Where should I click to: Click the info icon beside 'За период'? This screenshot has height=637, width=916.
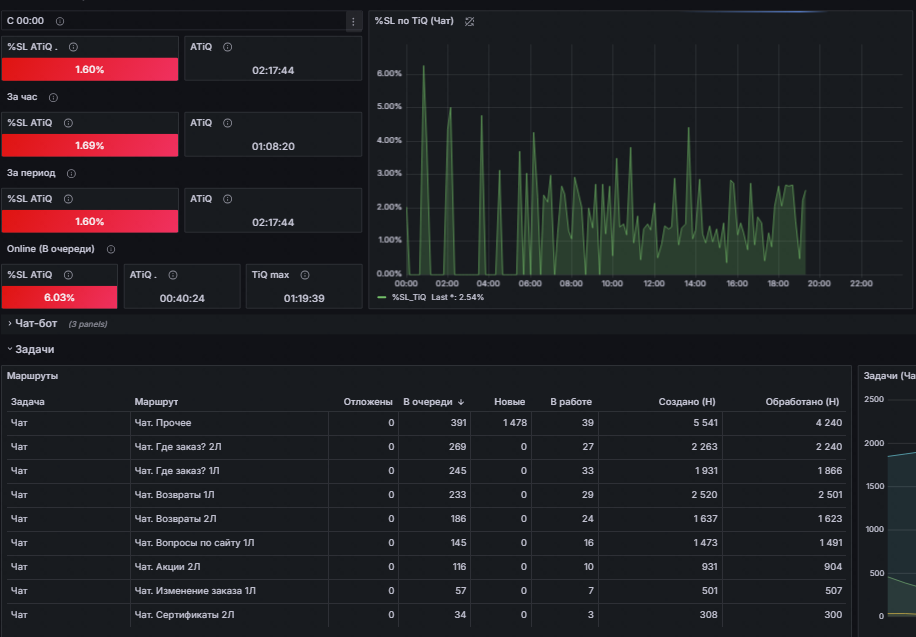(71, 174)
